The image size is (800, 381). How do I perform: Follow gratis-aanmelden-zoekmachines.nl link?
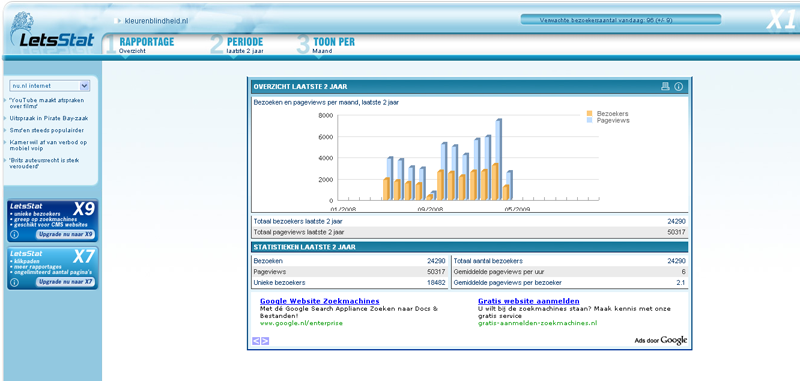coord(537,323)
